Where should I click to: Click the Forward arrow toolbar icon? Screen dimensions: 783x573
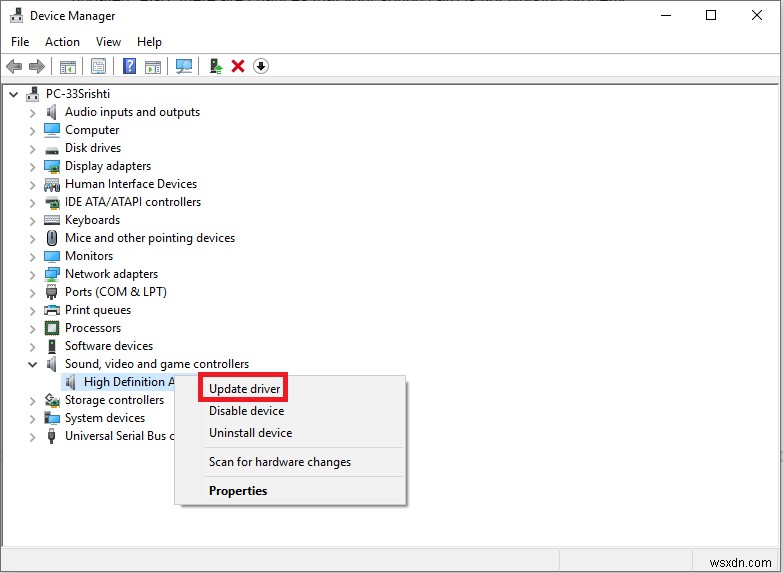(x=37, y=66)
